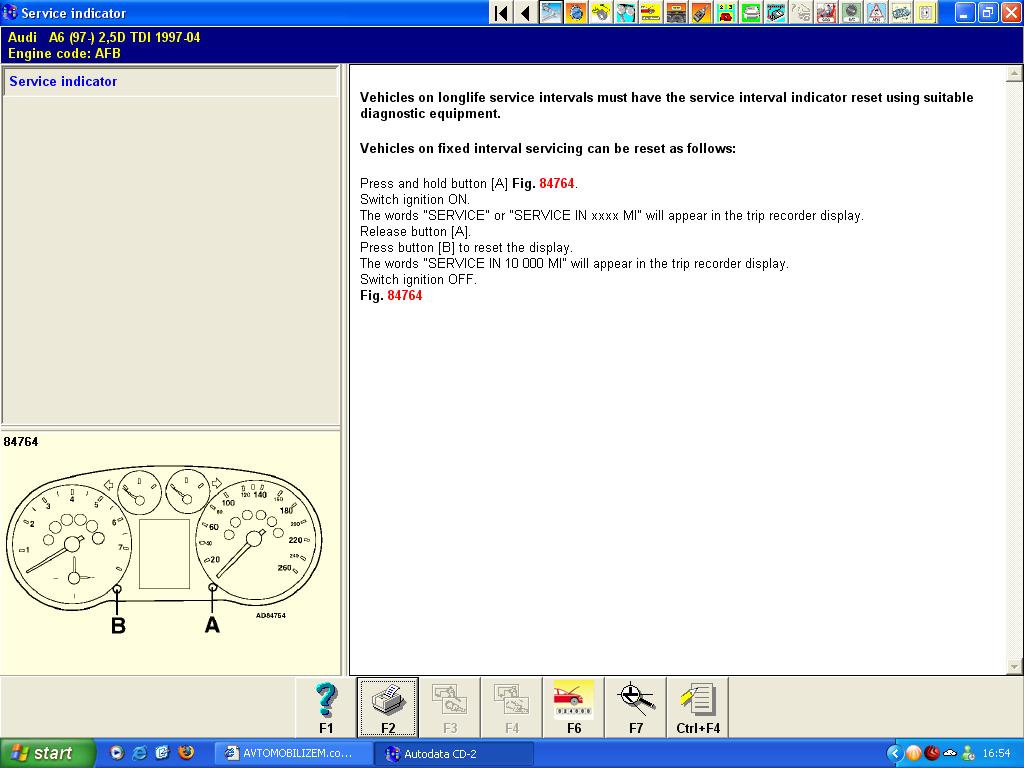Open the red car service schedule icon

pyautogui.click(x=651, y=13)
